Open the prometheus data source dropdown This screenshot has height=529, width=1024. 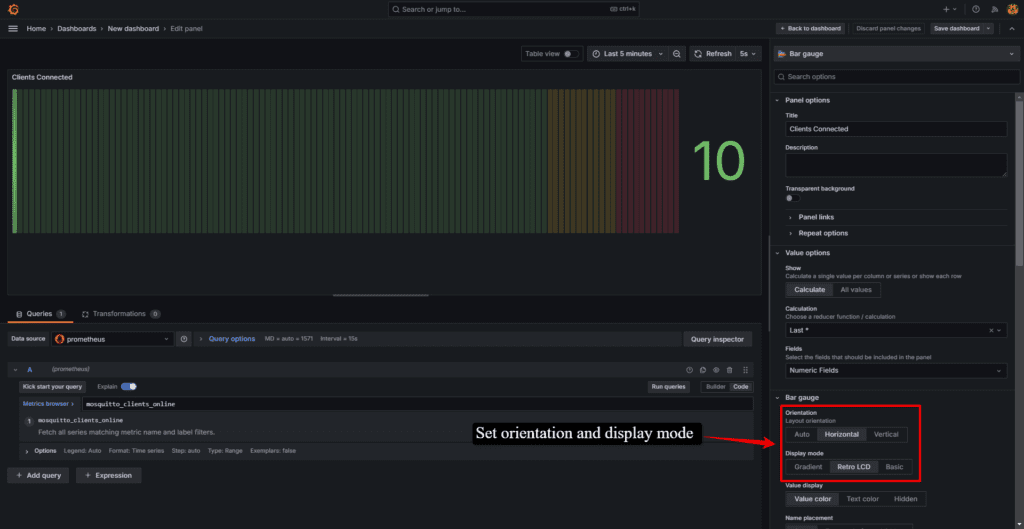point(112,339)
